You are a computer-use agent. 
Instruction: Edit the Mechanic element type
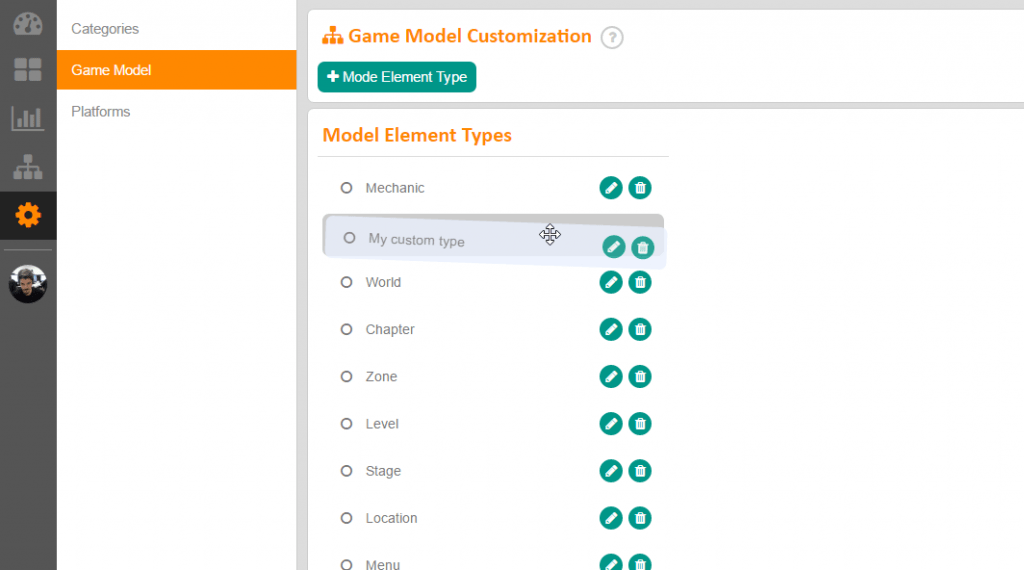point(611,188)
